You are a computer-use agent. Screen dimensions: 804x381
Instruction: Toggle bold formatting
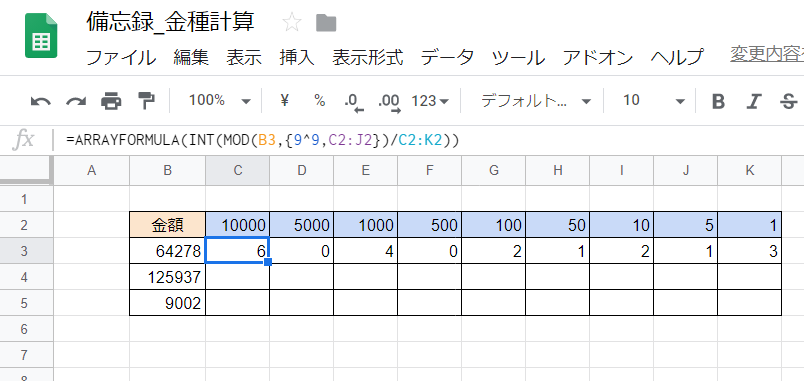(718, 102)
